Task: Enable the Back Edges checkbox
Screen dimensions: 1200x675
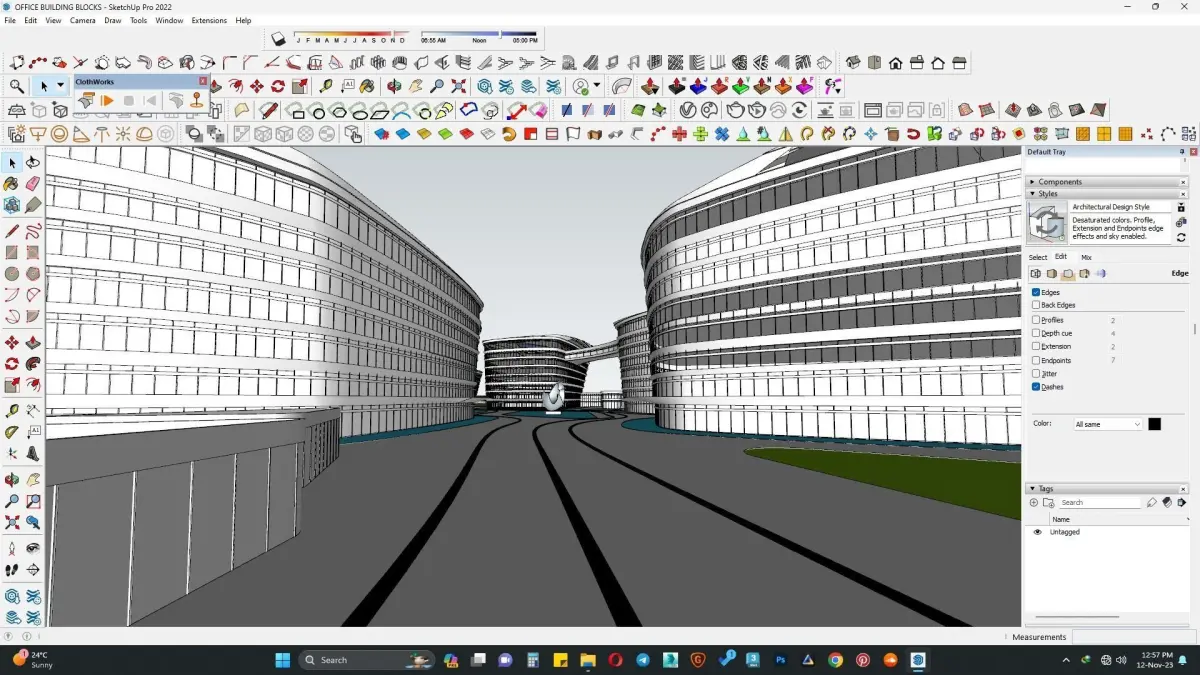Action: click(x=1036, y=305)
